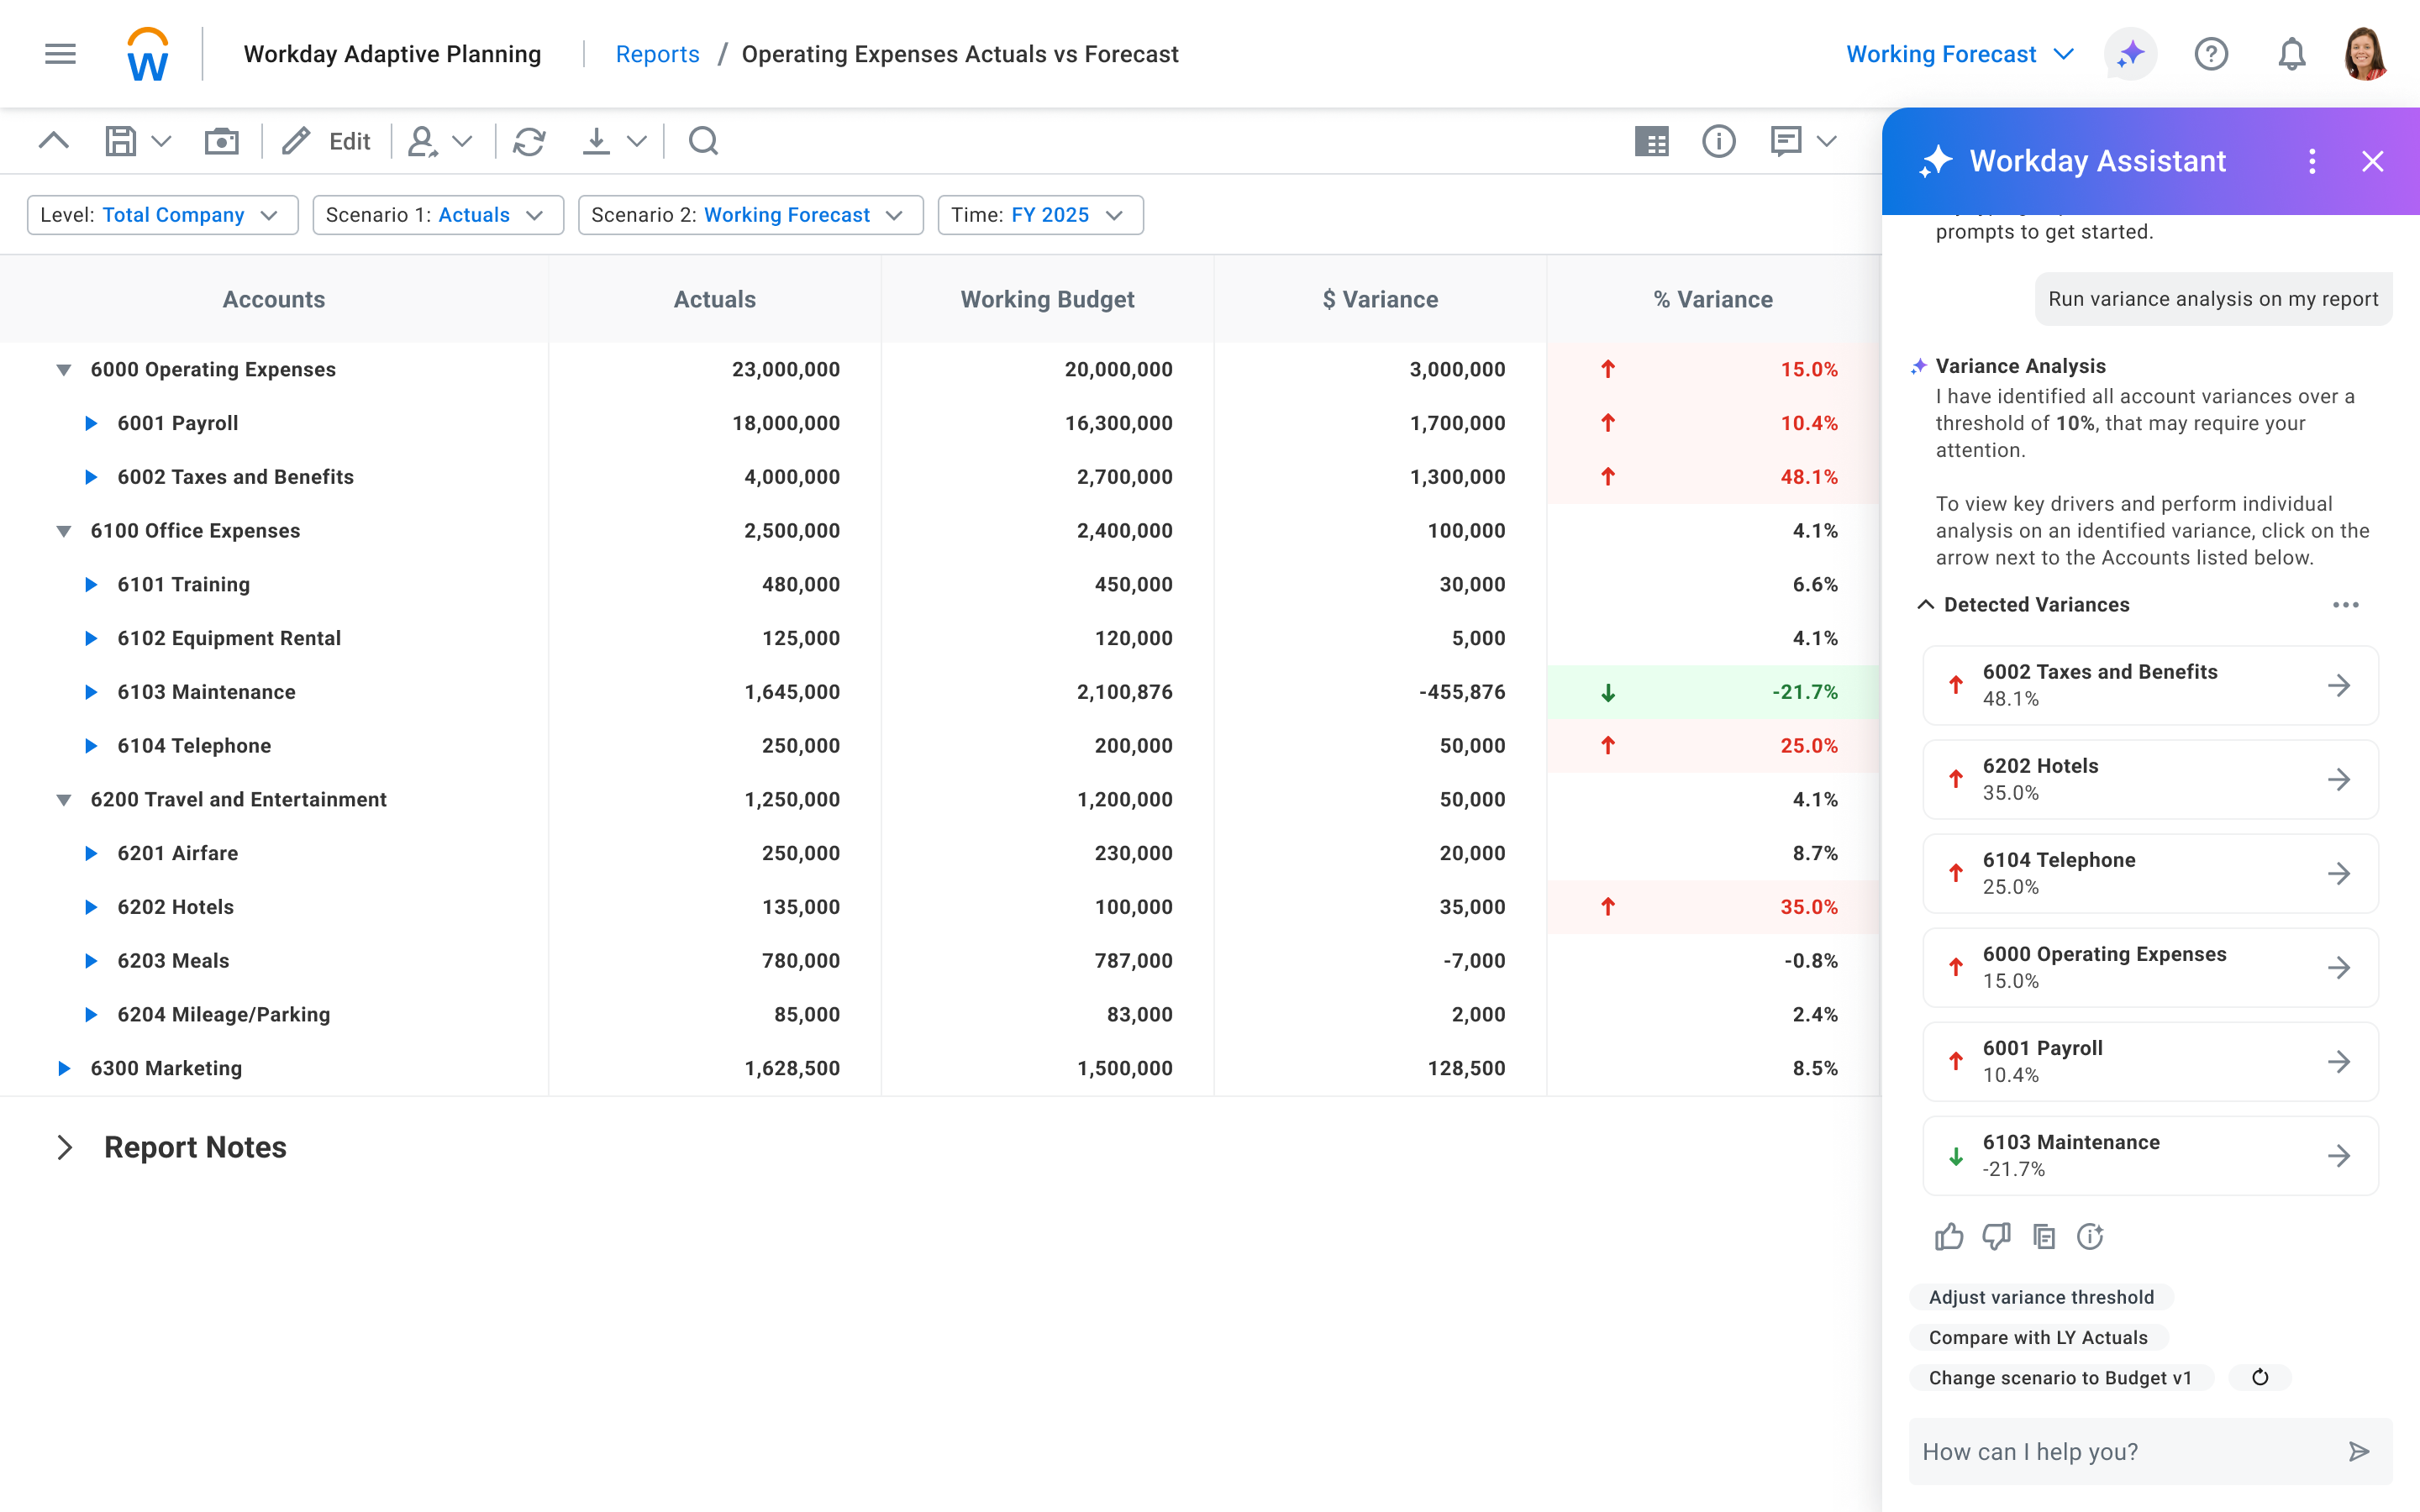The height and width of the screenshot is (1512, 2420).
Task: Open the Scenario 2 Working Forecast dropdown
Action: [x=895, y=214]
